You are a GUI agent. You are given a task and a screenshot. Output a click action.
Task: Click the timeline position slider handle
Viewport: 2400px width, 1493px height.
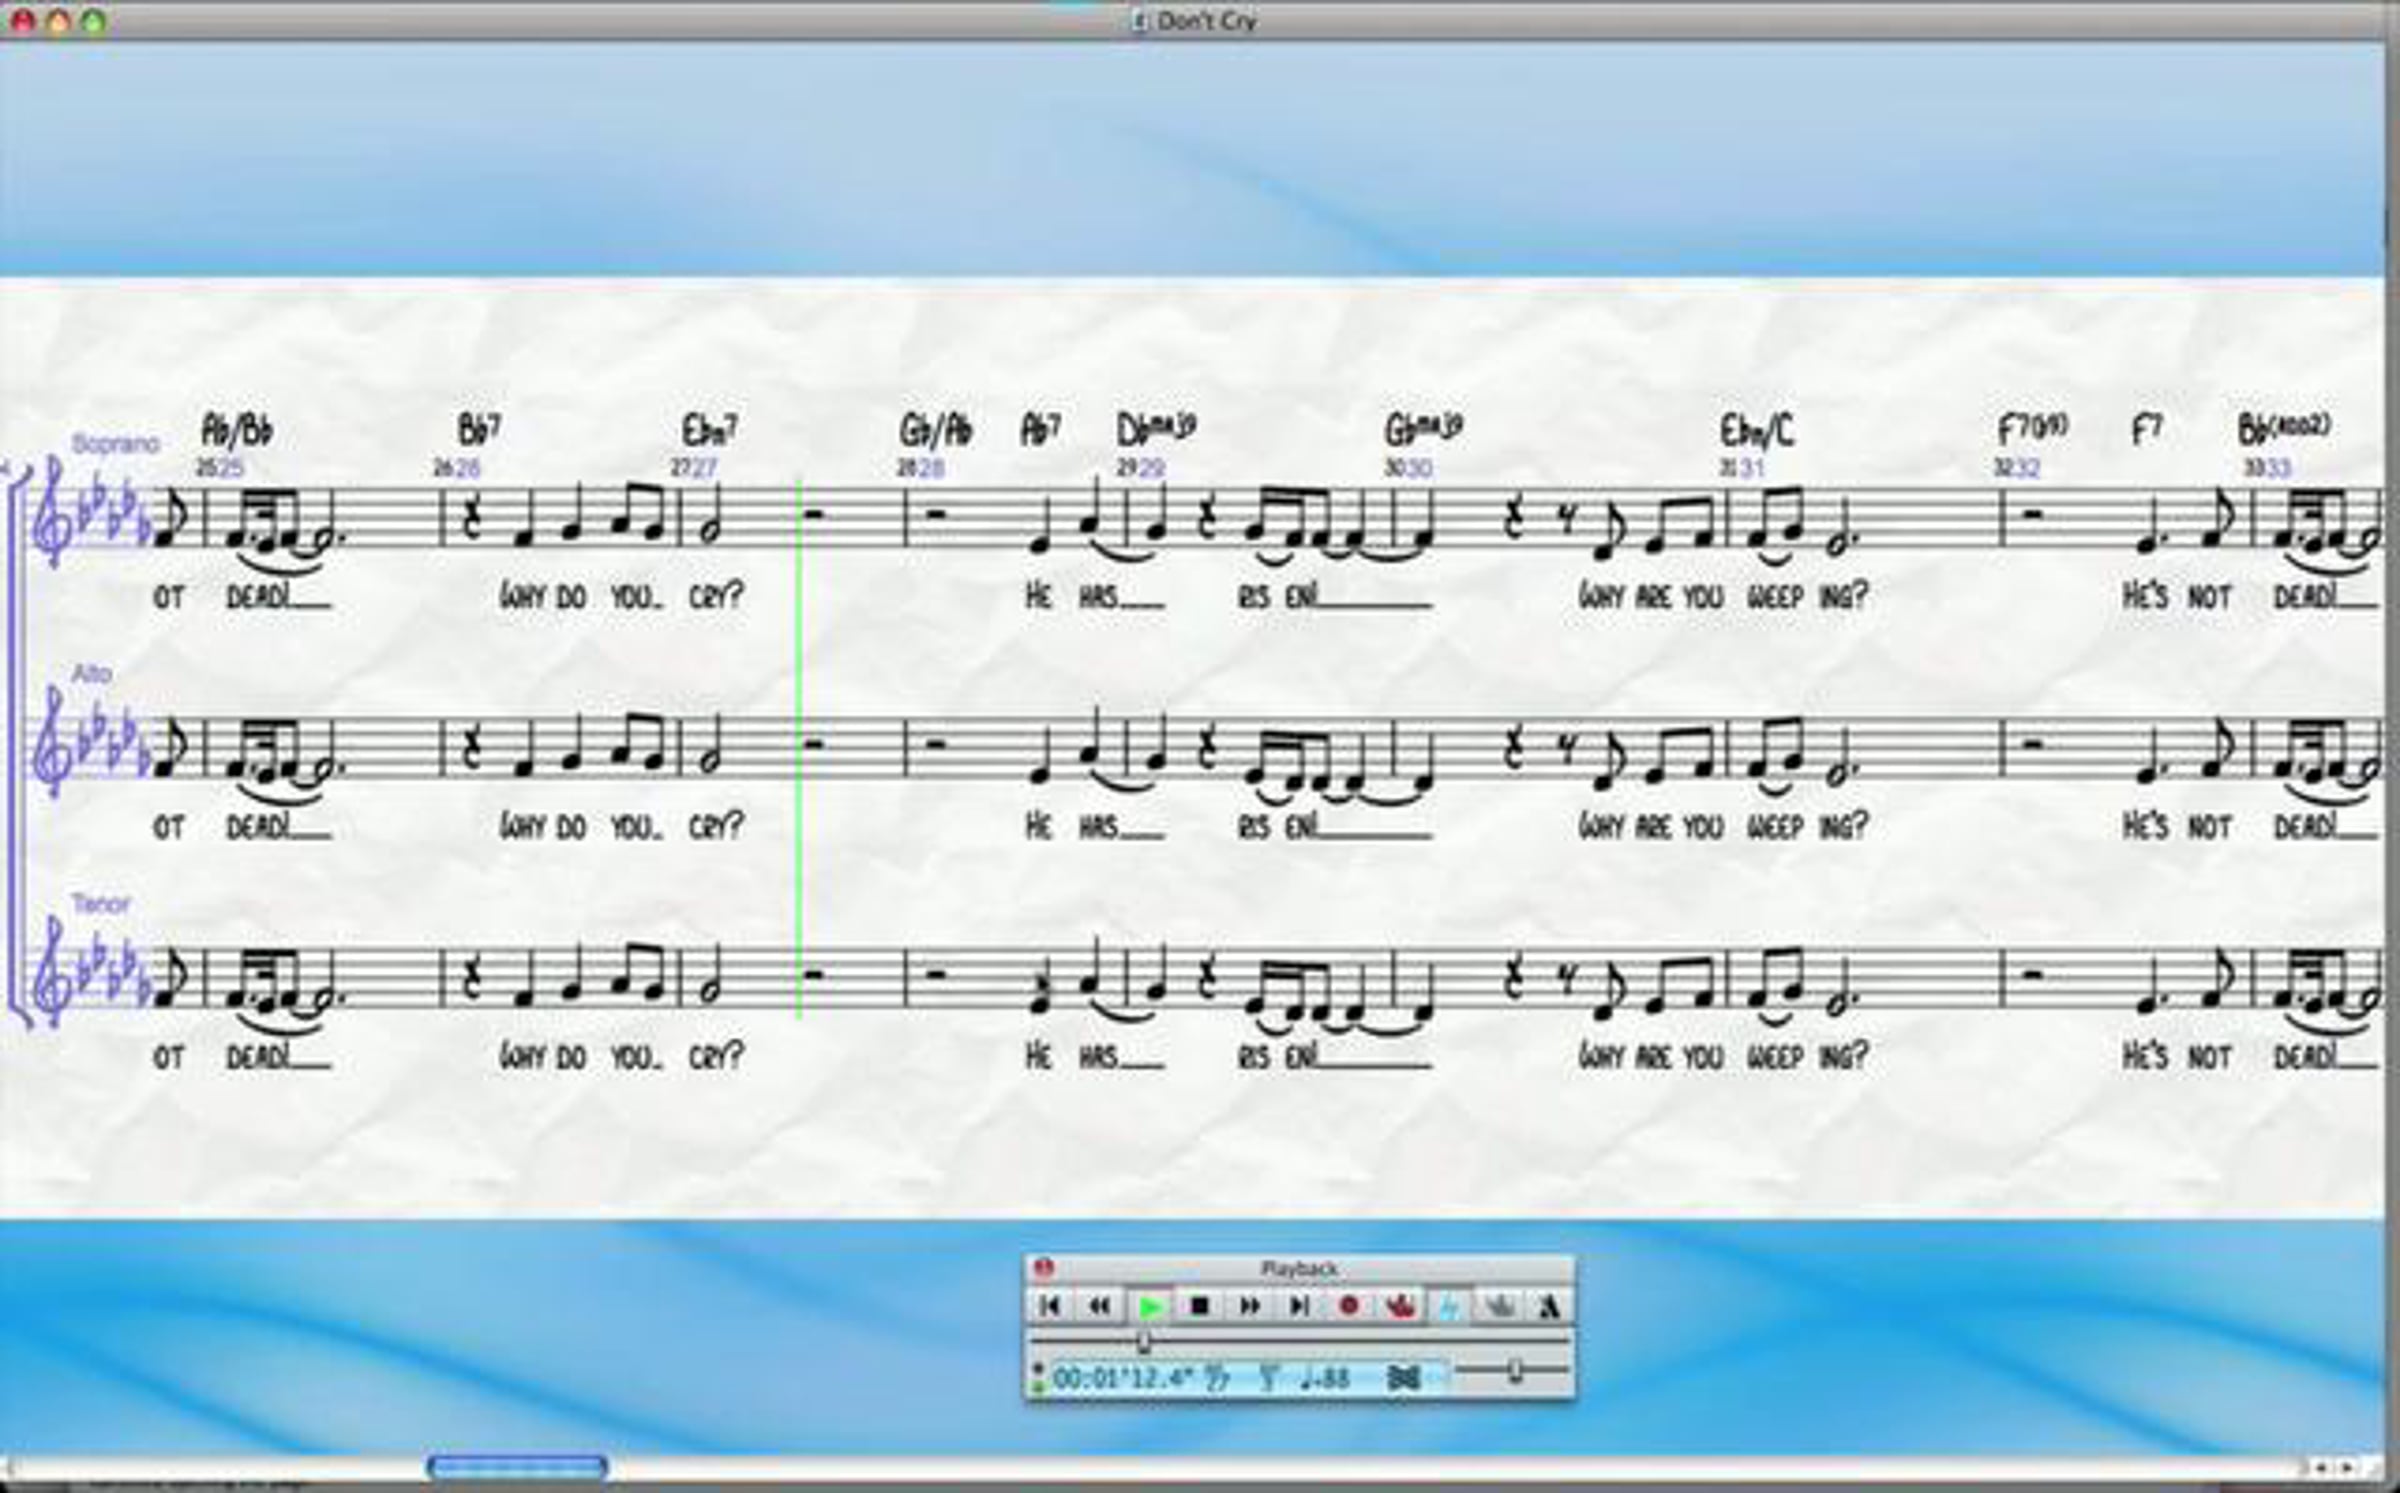coord(1143,1341)
